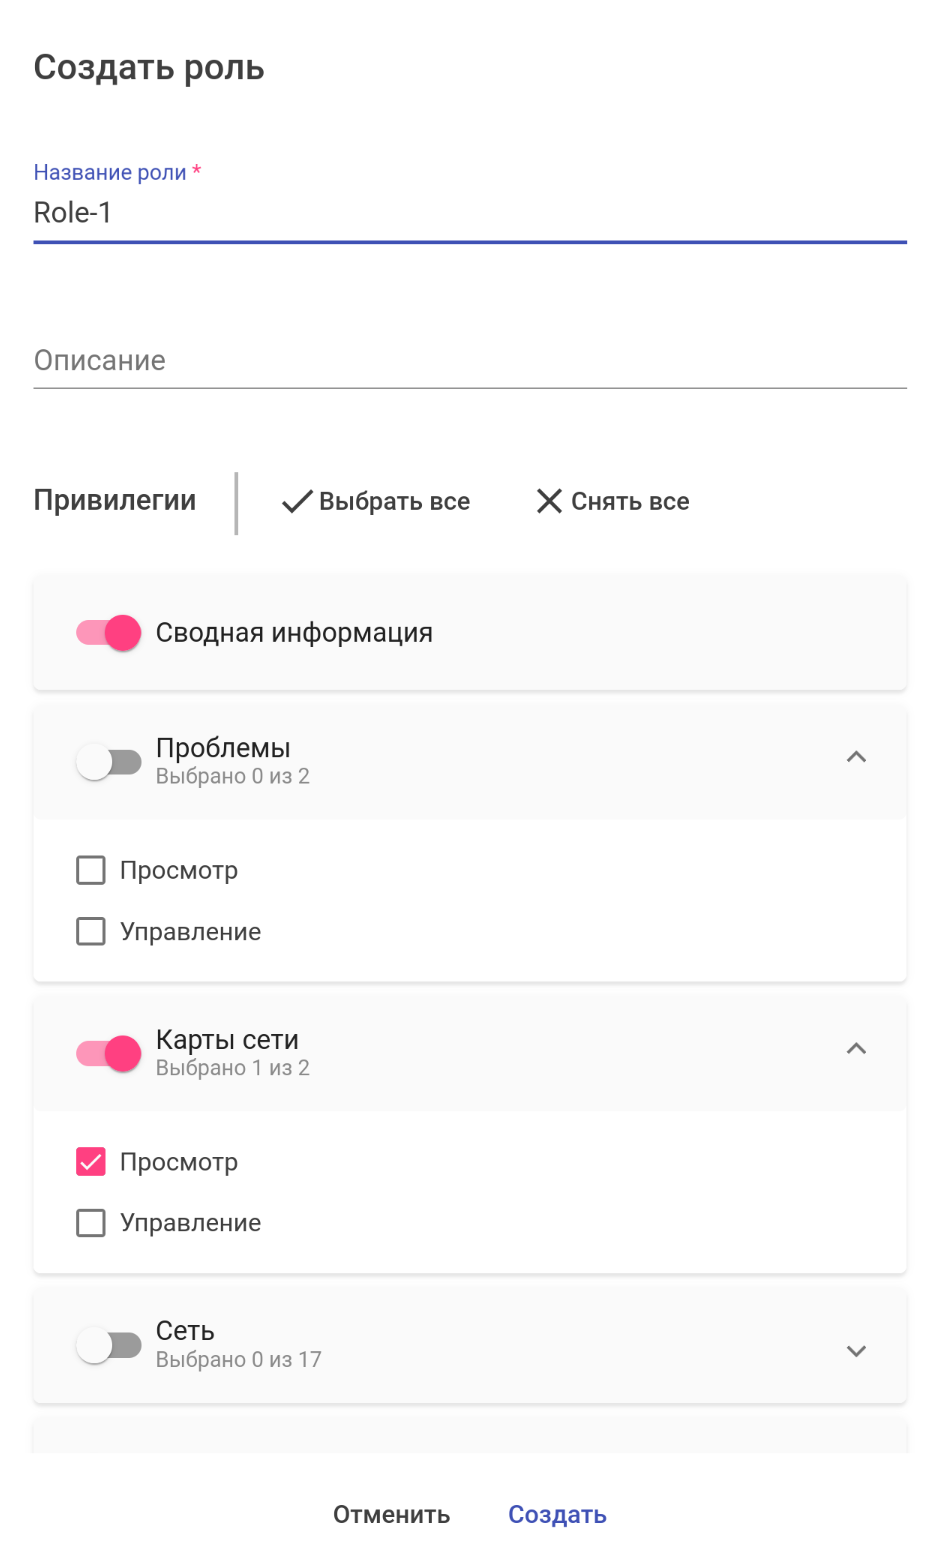Click the Сеть section header title

point(185,1331)
